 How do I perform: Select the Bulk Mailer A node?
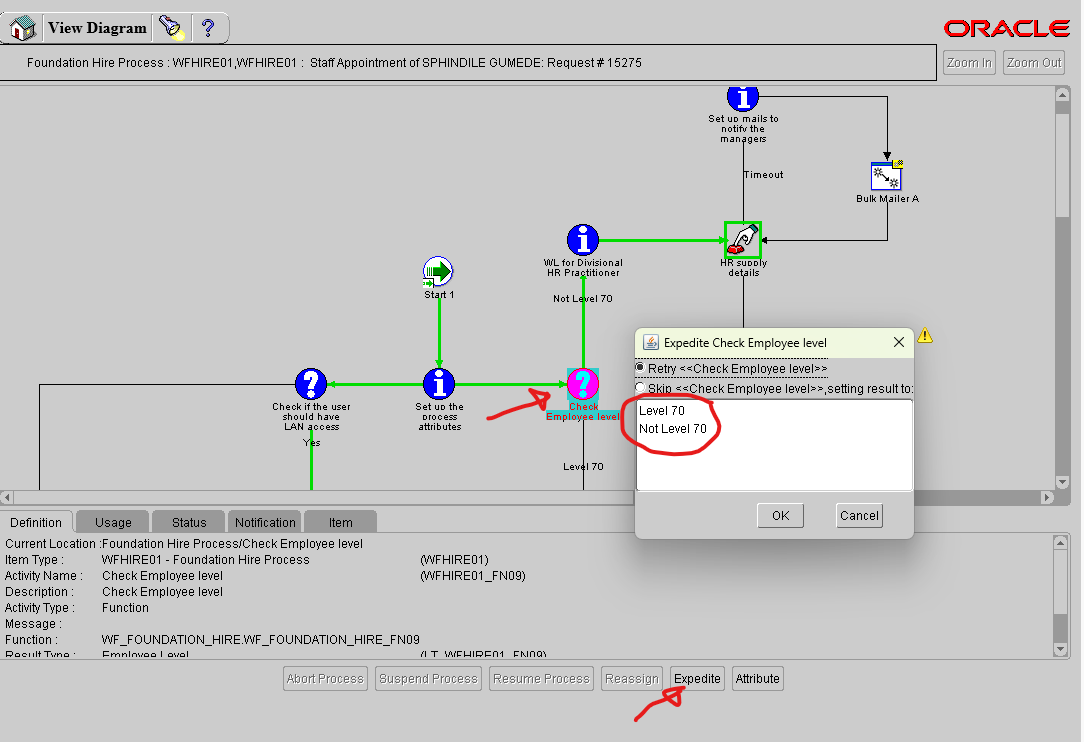tap(887, 176)
